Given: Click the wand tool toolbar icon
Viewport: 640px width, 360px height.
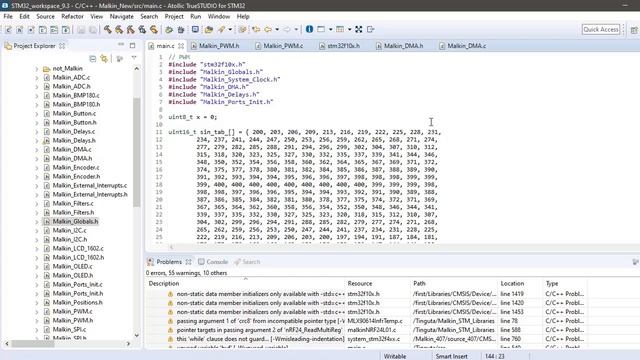Looking at the screenshot, I should pos(221,29).
